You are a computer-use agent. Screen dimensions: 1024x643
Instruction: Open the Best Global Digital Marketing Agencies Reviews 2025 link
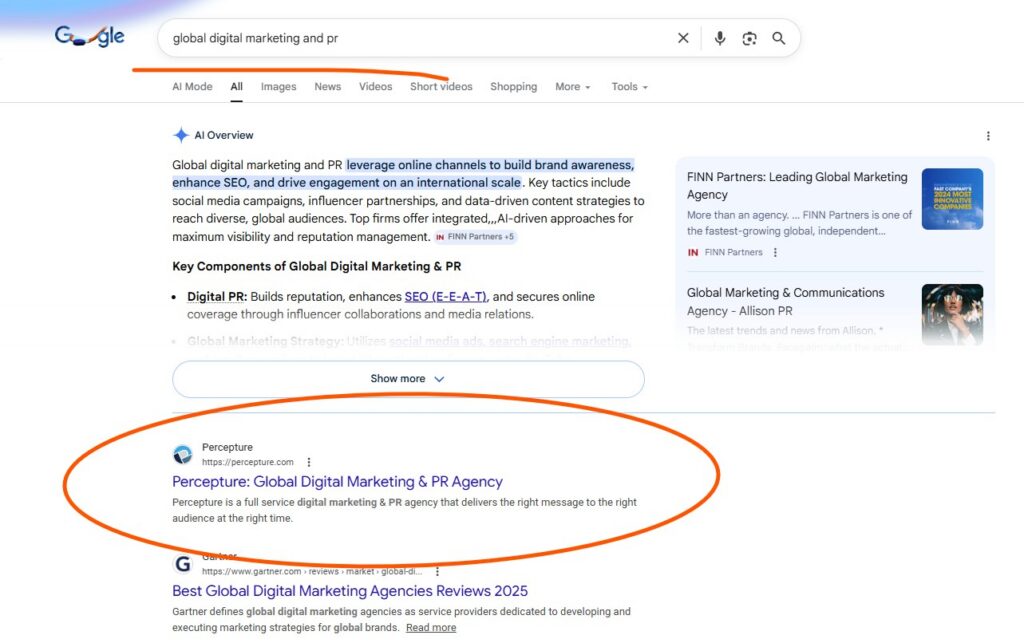click(x=349, y=591)
